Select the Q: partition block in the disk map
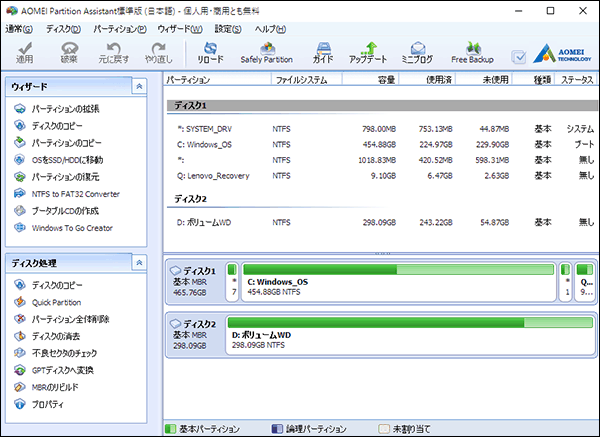 [x=585, y=282]
